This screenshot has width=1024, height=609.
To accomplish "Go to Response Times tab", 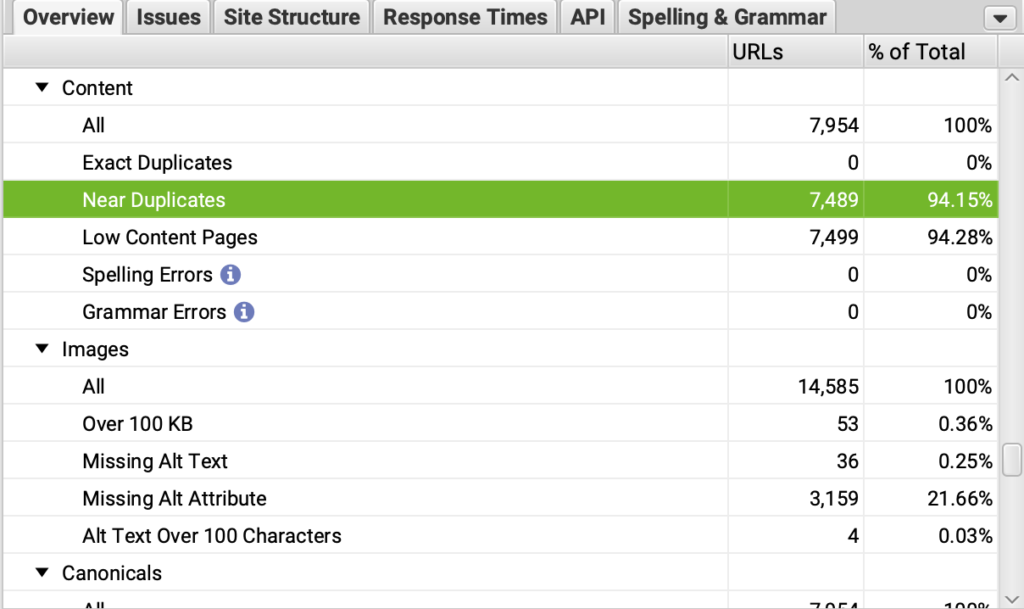I will coord(465,17).
